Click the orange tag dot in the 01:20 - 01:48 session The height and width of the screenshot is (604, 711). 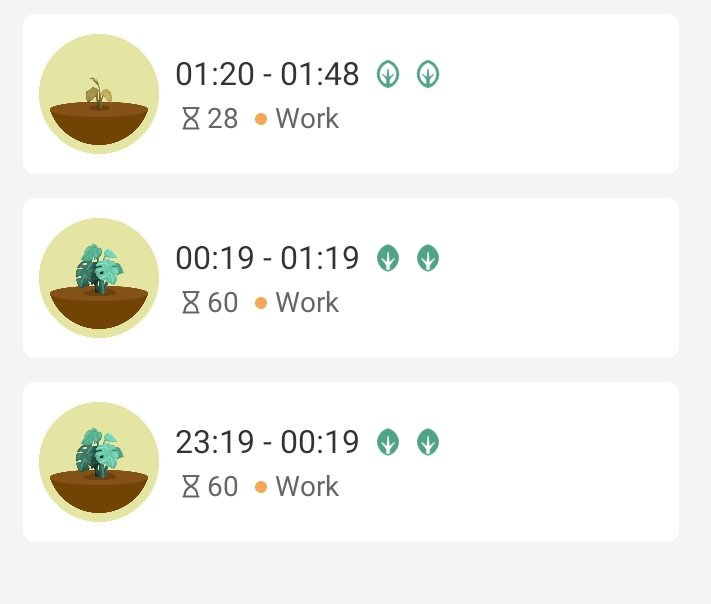[x=261, y=119]
